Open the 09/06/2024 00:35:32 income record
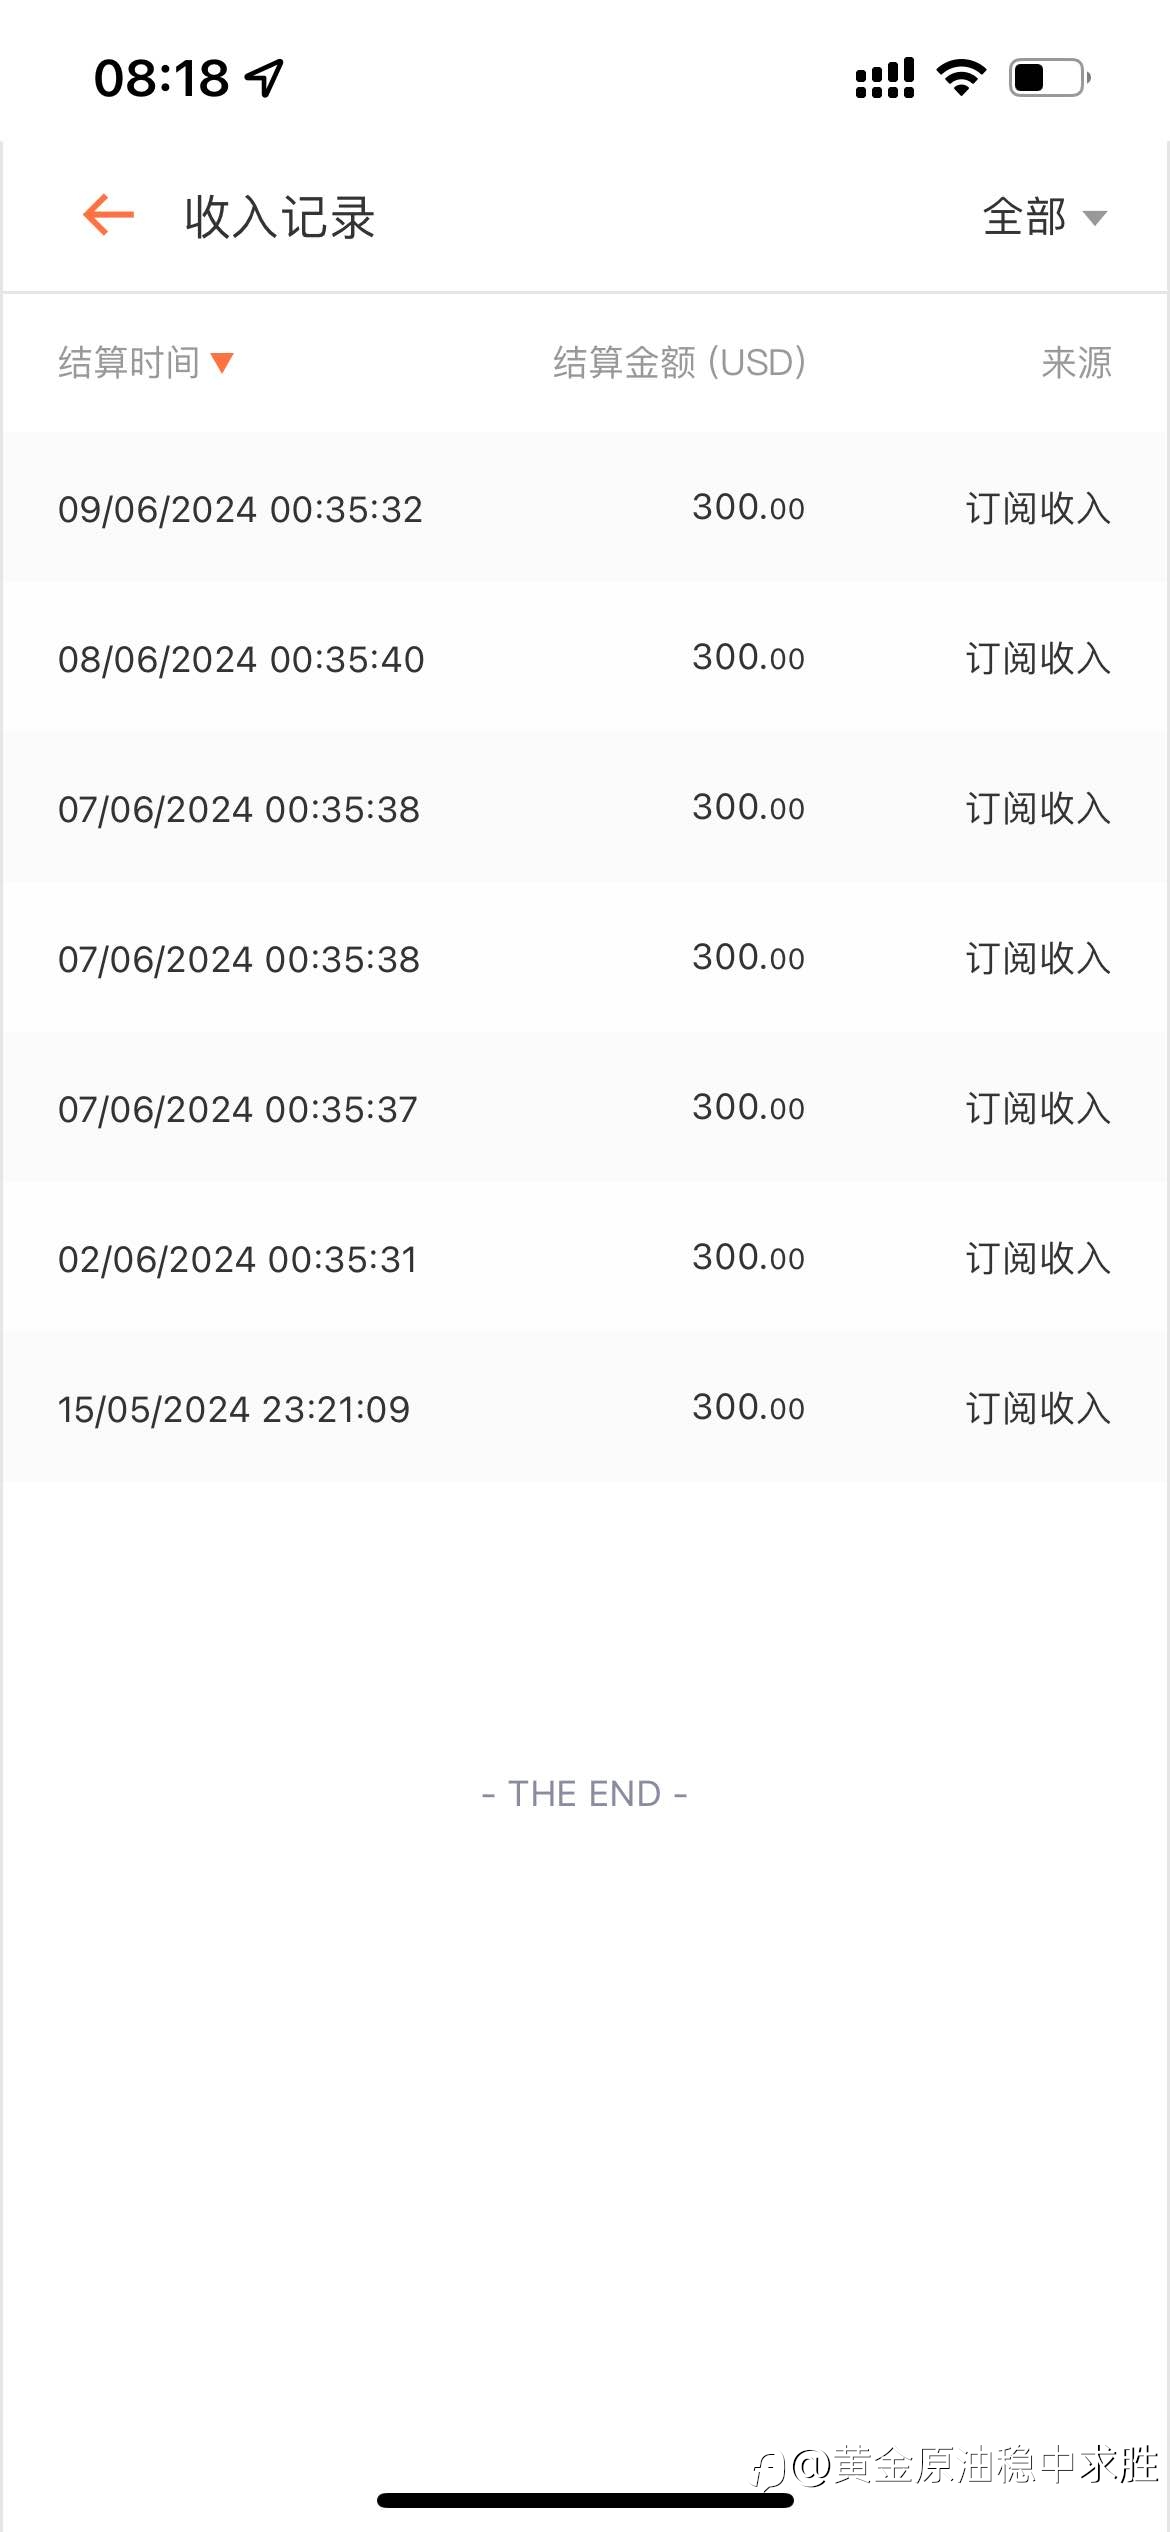The height and width of the screenshot is (2532, 1170). (x=585, y=508)
